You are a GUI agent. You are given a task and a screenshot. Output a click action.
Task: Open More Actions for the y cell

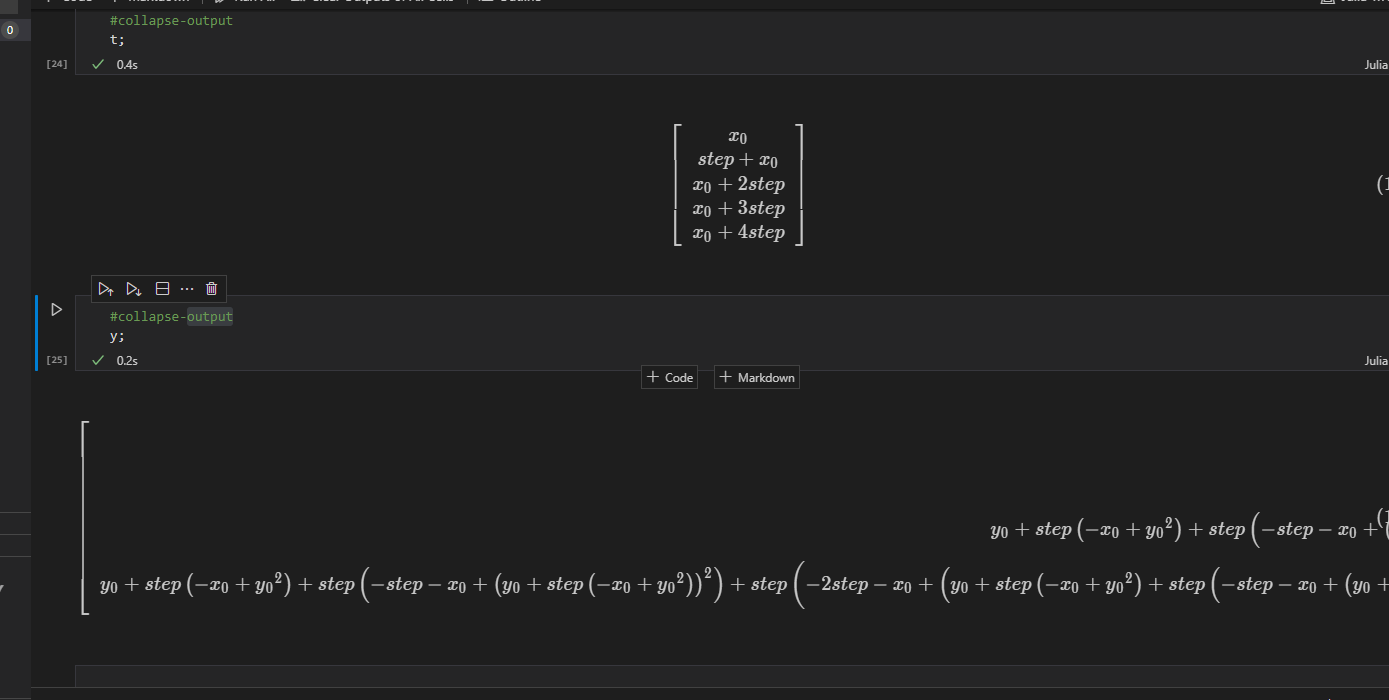pyautogui.click(x=187, y=289)
